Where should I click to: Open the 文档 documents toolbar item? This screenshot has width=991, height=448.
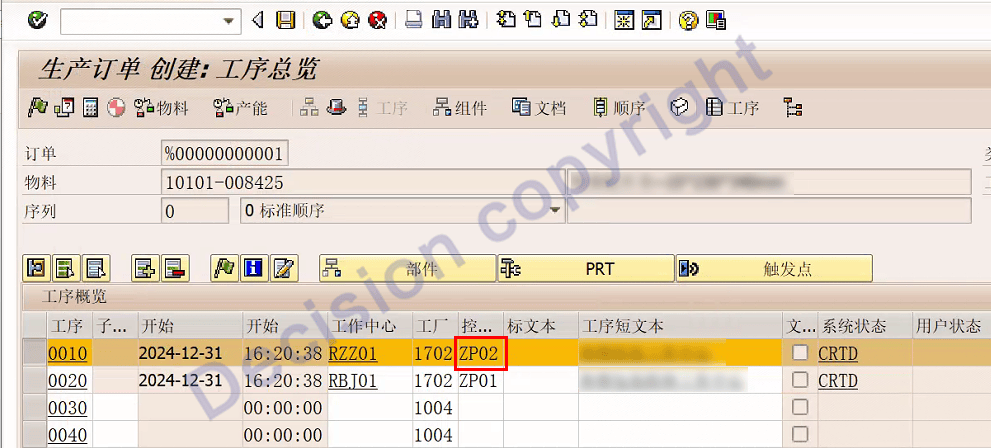539,108
